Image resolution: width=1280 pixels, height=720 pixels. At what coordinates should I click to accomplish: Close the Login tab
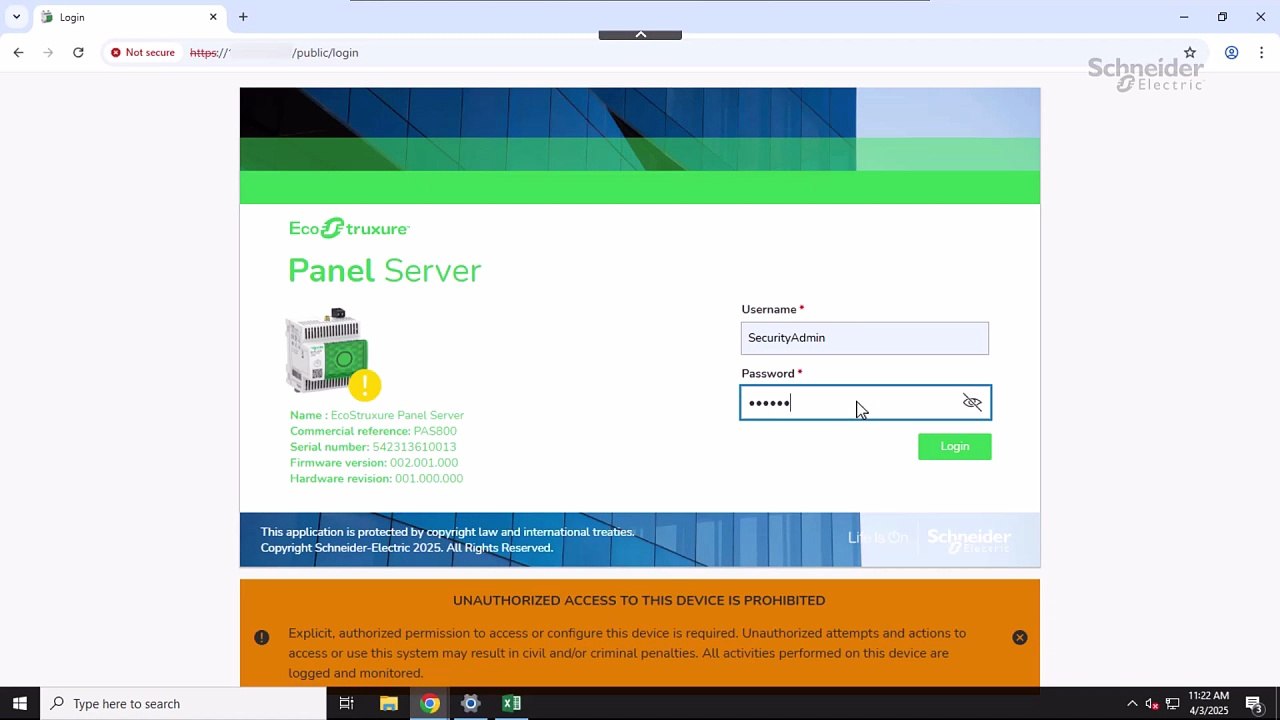[x=213, y=17]
